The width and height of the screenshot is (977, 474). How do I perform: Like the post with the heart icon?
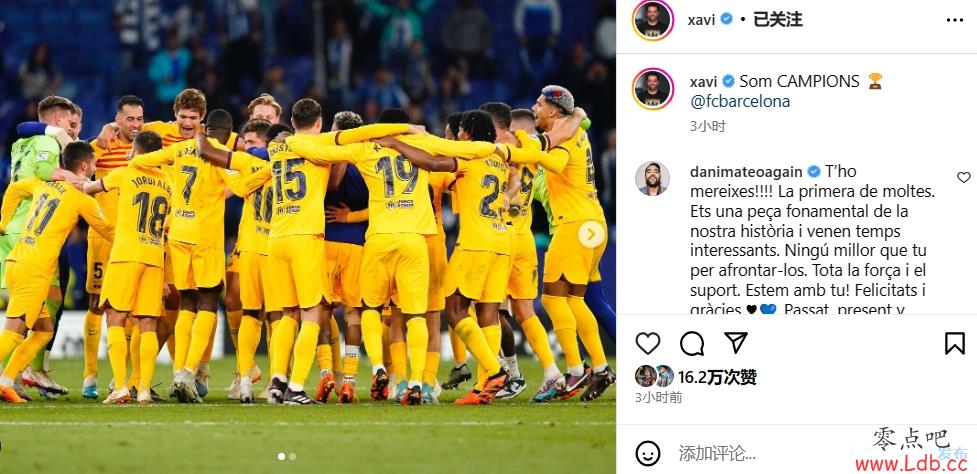[x=647, y=343]
